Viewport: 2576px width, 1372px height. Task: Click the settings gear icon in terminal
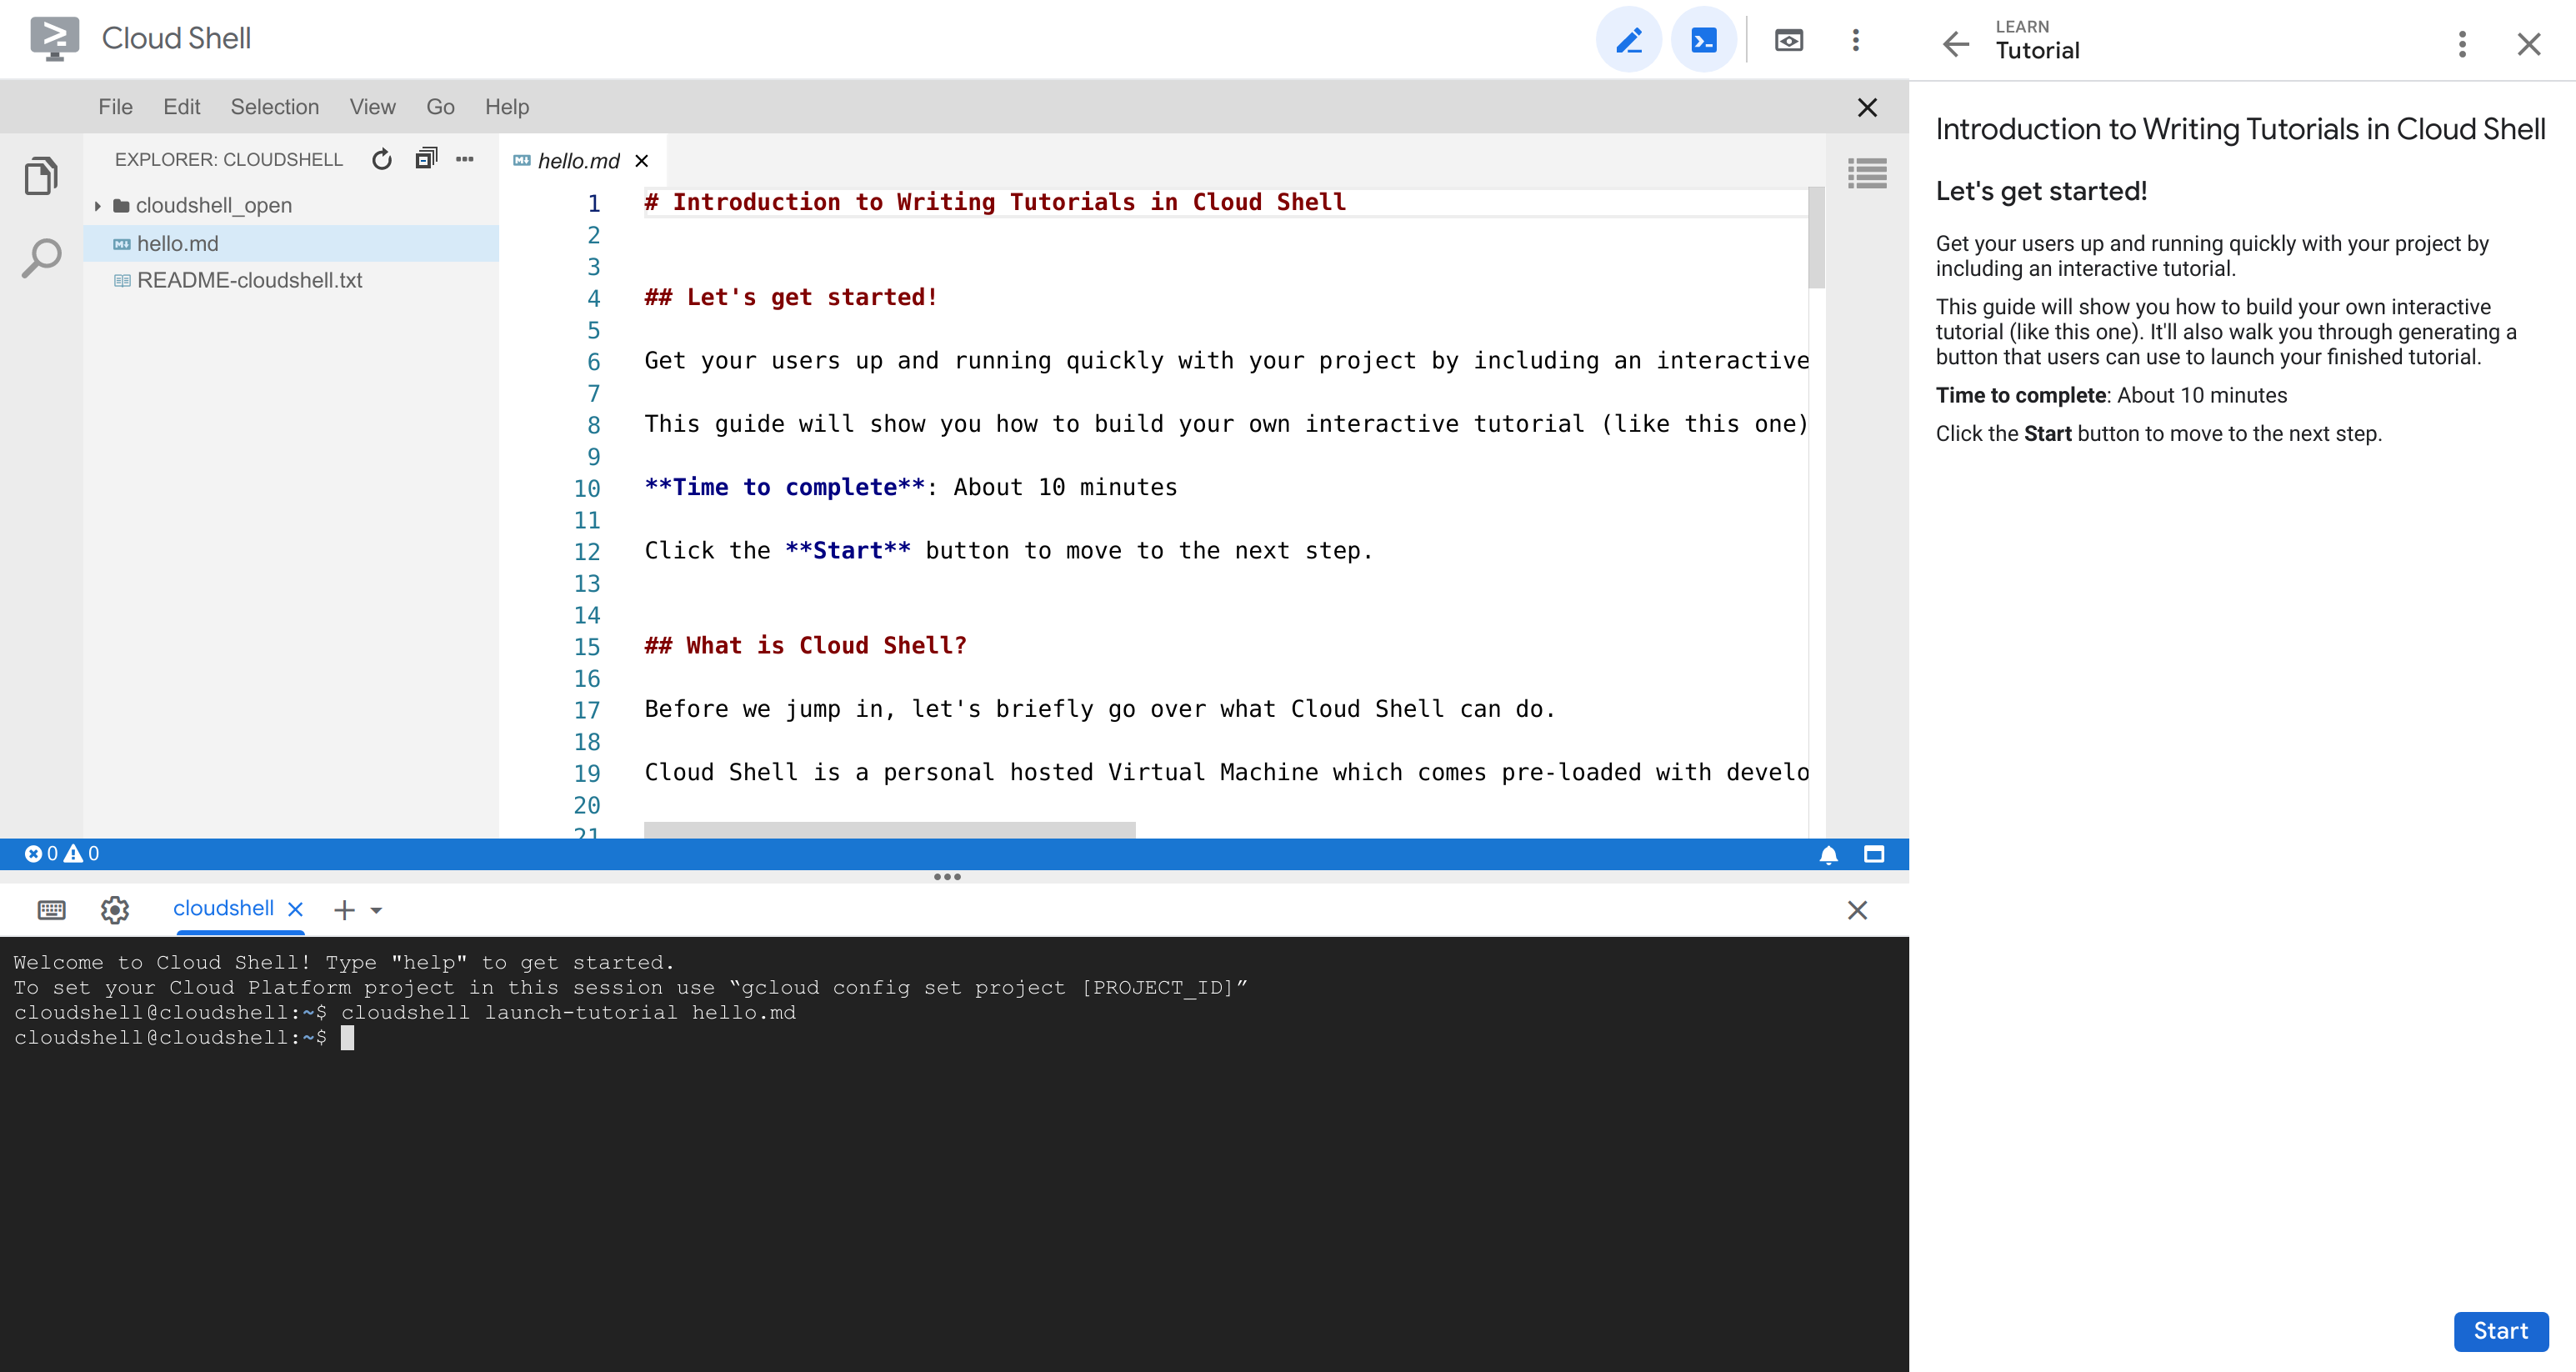[x=113, y=909]
